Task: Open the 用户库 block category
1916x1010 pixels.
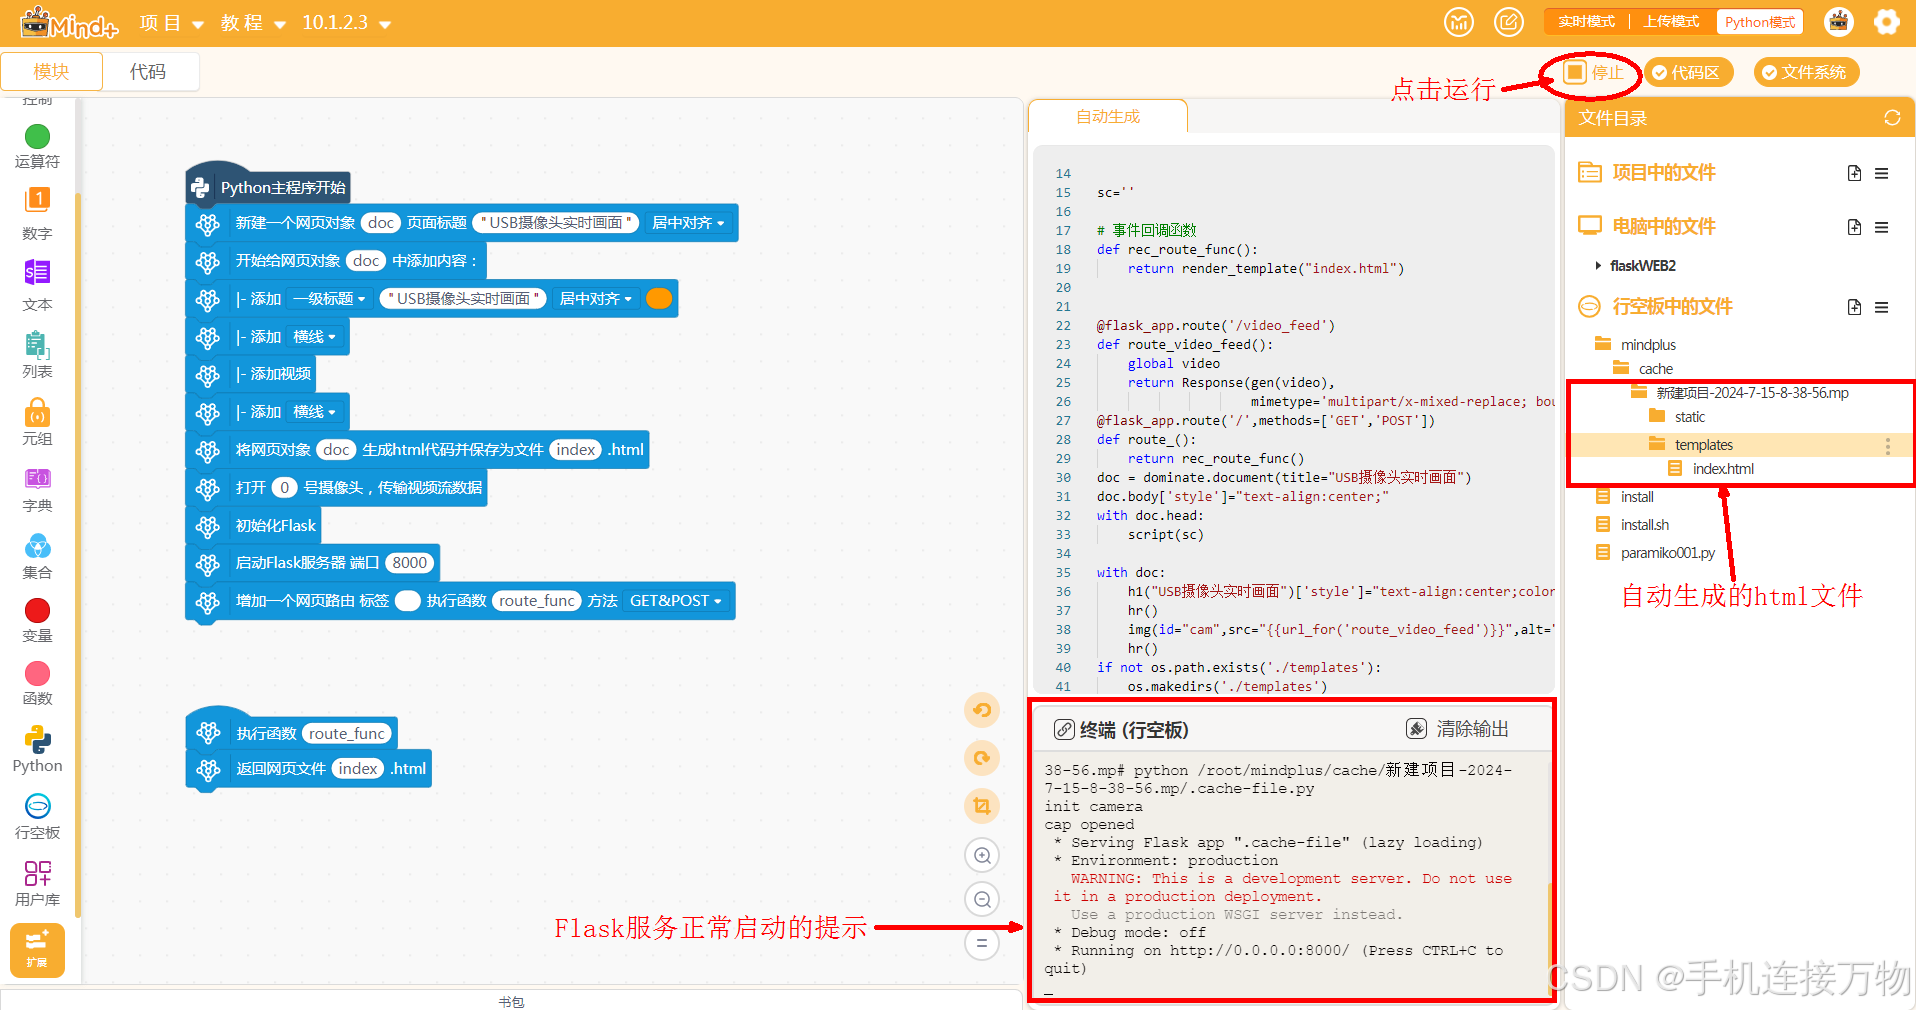Action: point(37,883)
